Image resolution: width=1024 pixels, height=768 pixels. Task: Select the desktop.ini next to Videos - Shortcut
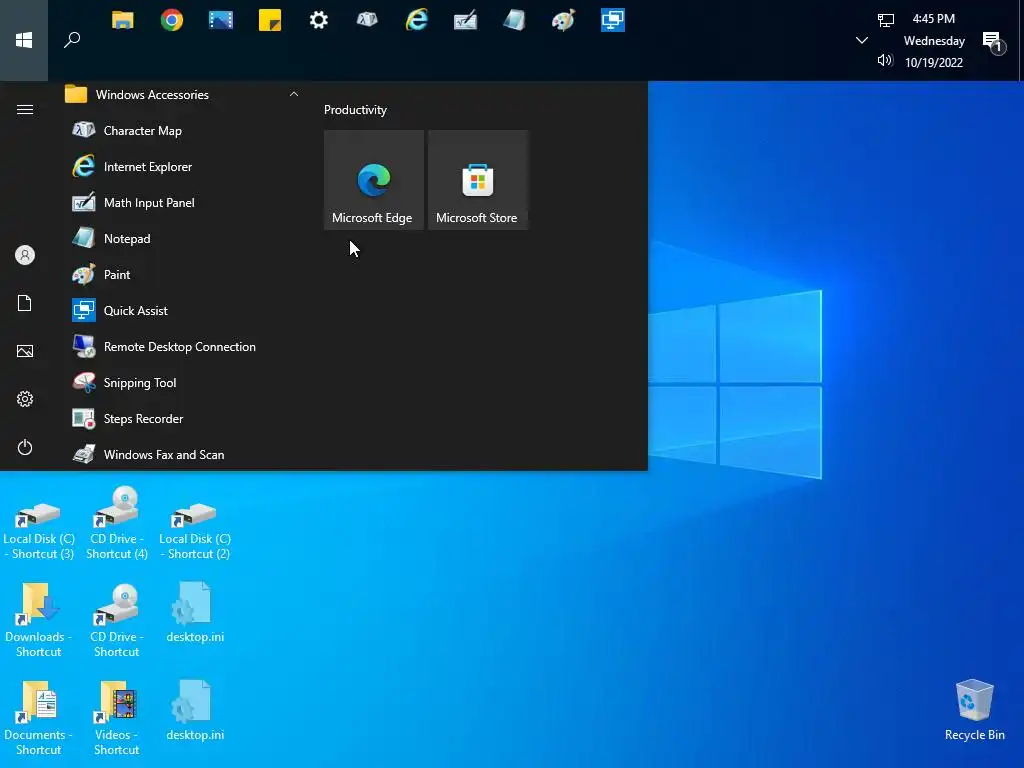tap(195, 711)
